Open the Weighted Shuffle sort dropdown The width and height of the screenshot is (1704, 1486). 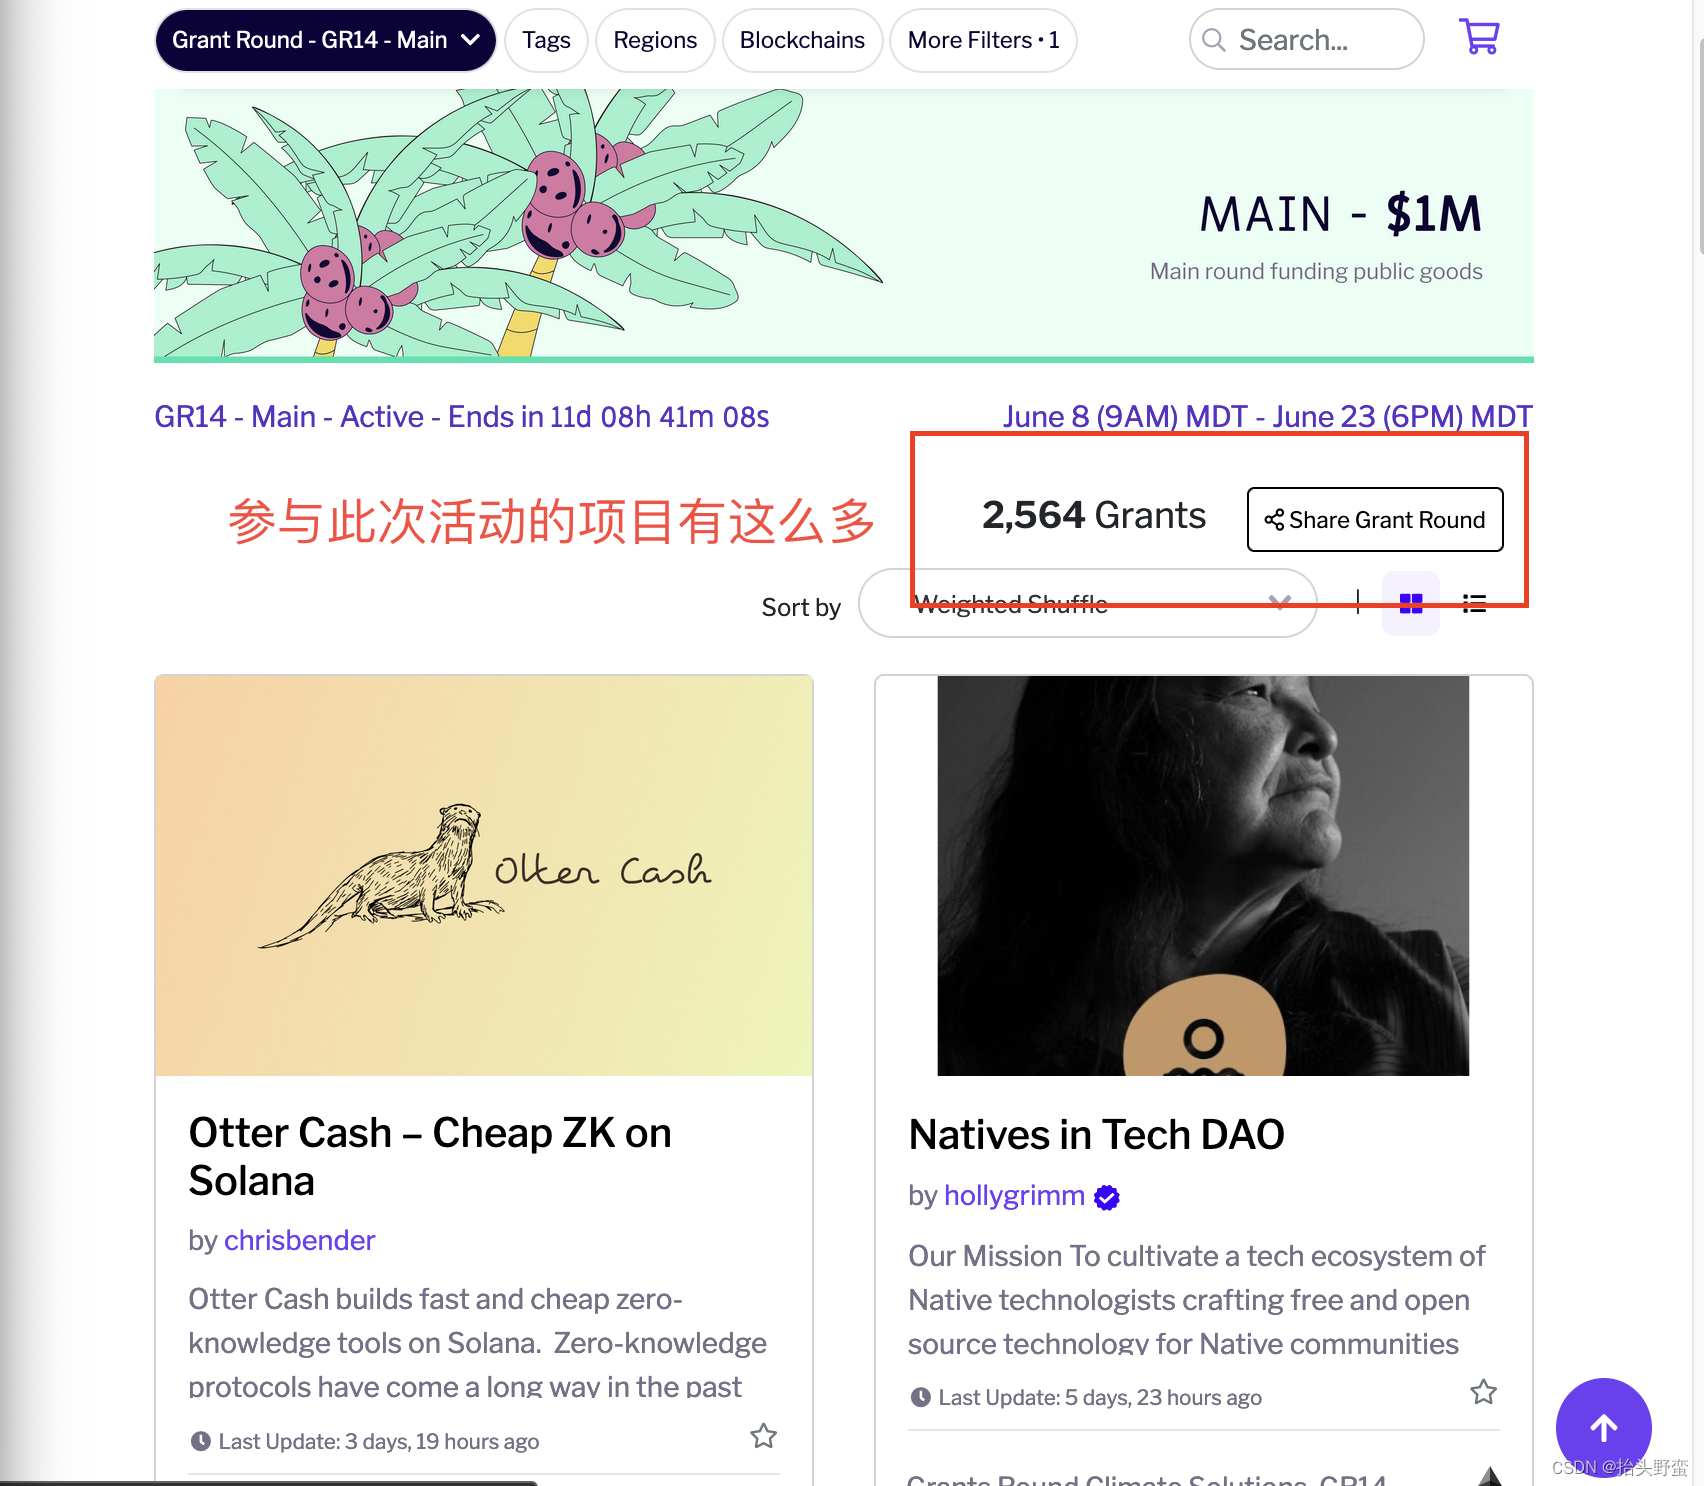pyautogui.click(x=1087, y=603)
